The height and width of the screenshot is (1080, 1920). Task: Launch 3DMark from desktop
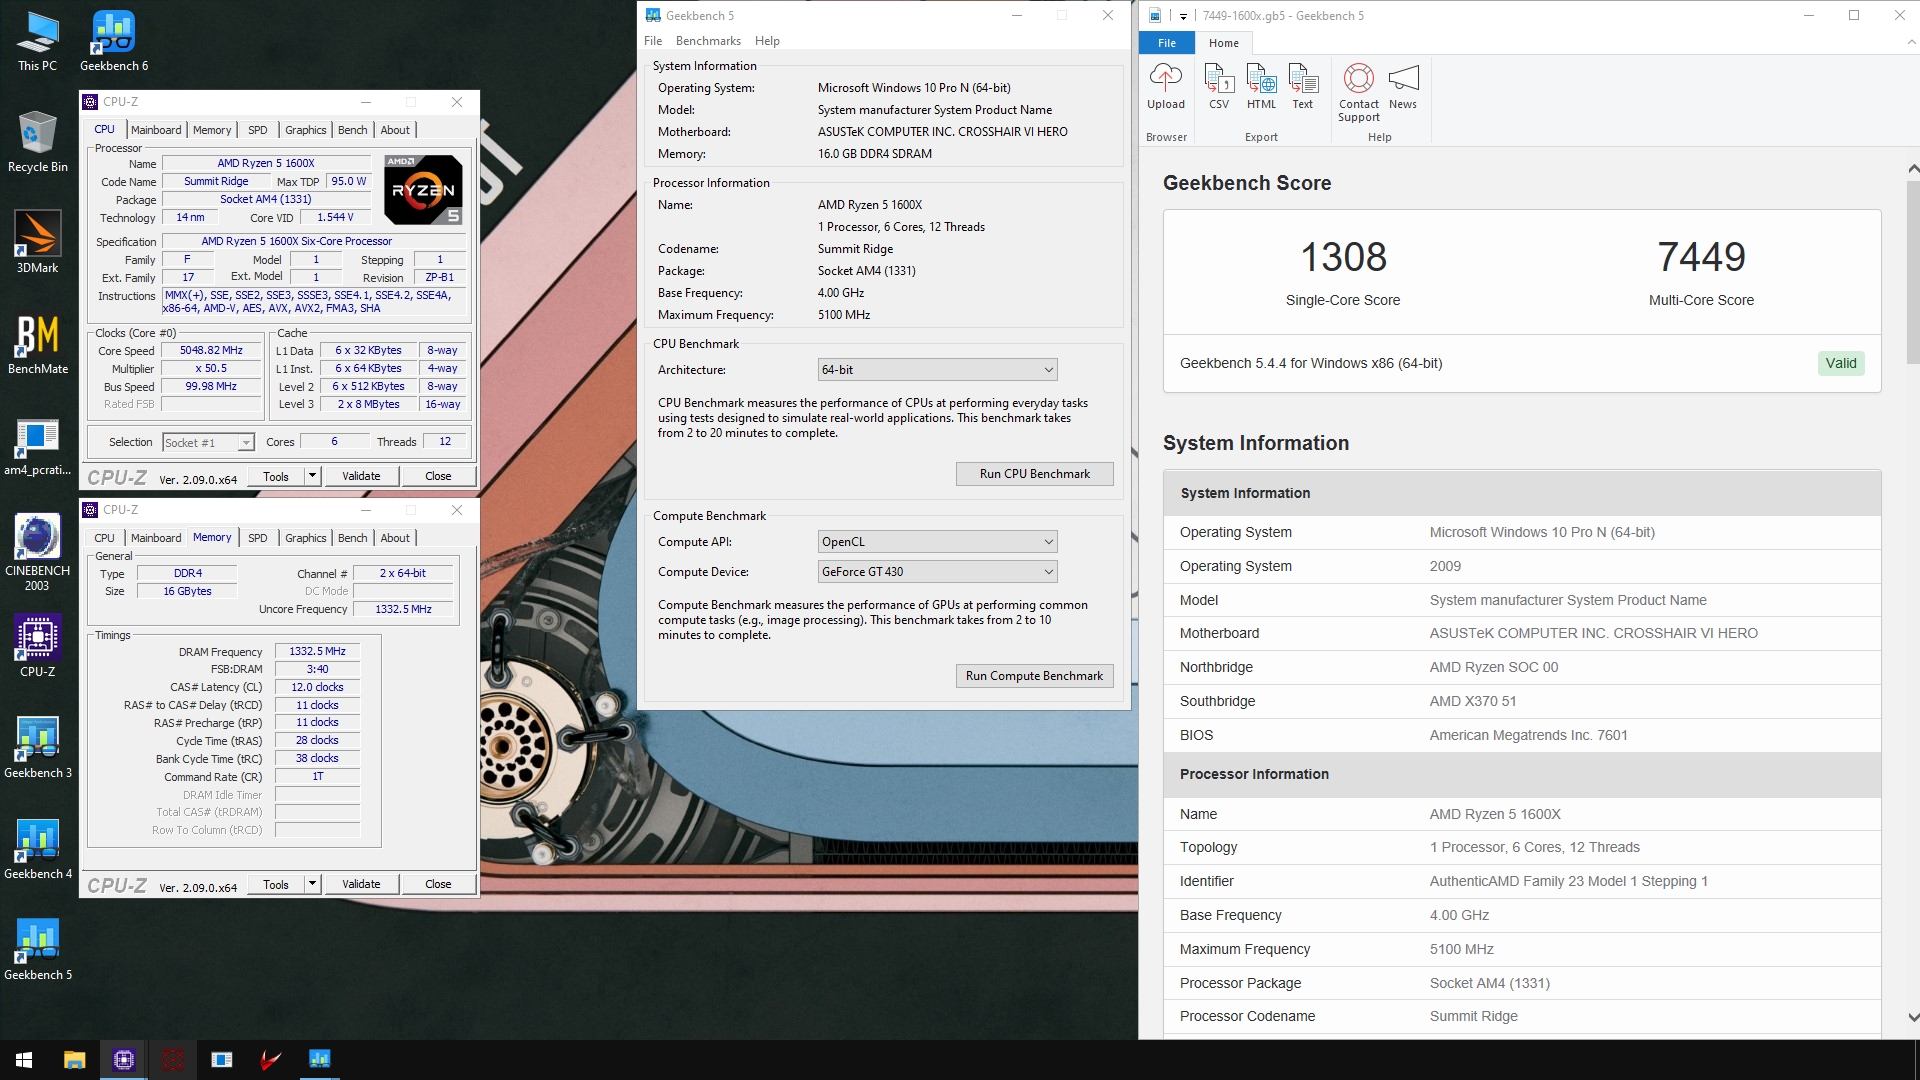37,243
